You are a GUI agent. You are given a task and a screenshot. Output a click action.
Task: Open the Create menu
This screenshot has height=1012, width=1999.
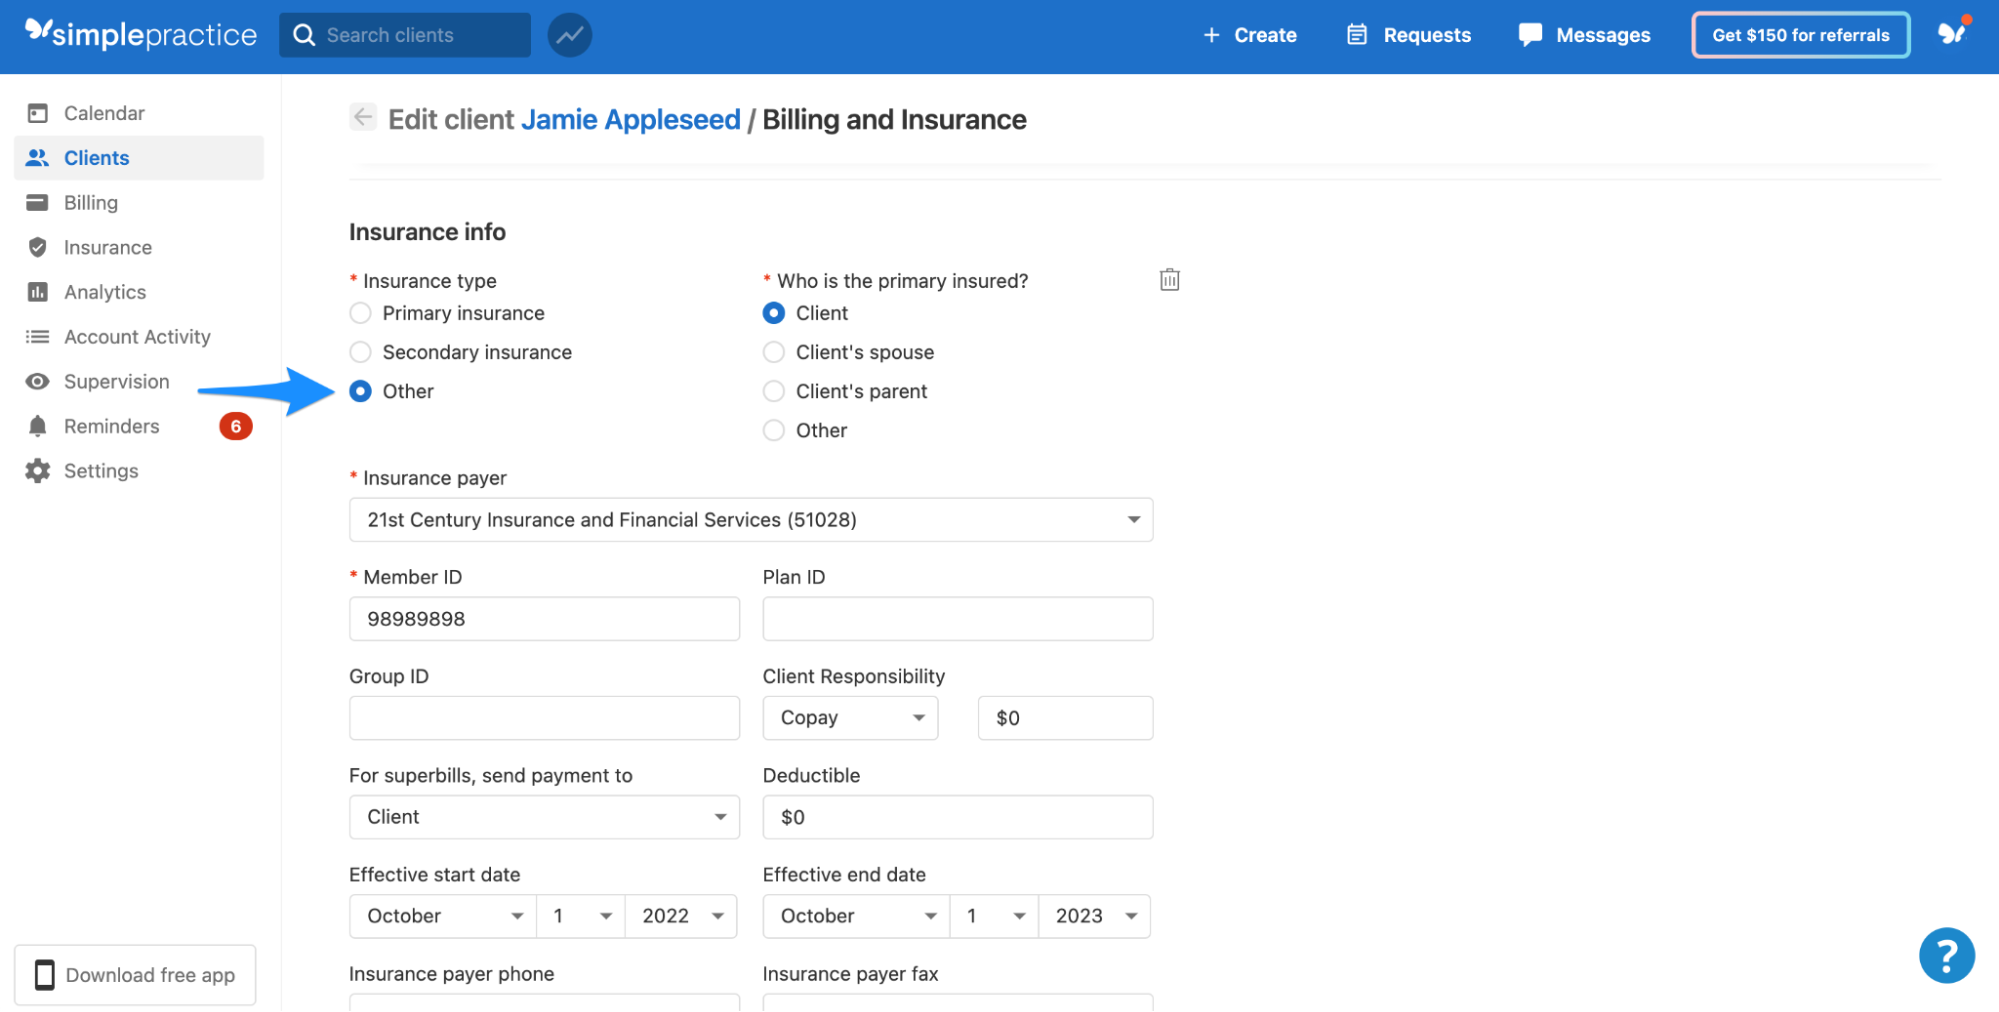coord(1249,35)
